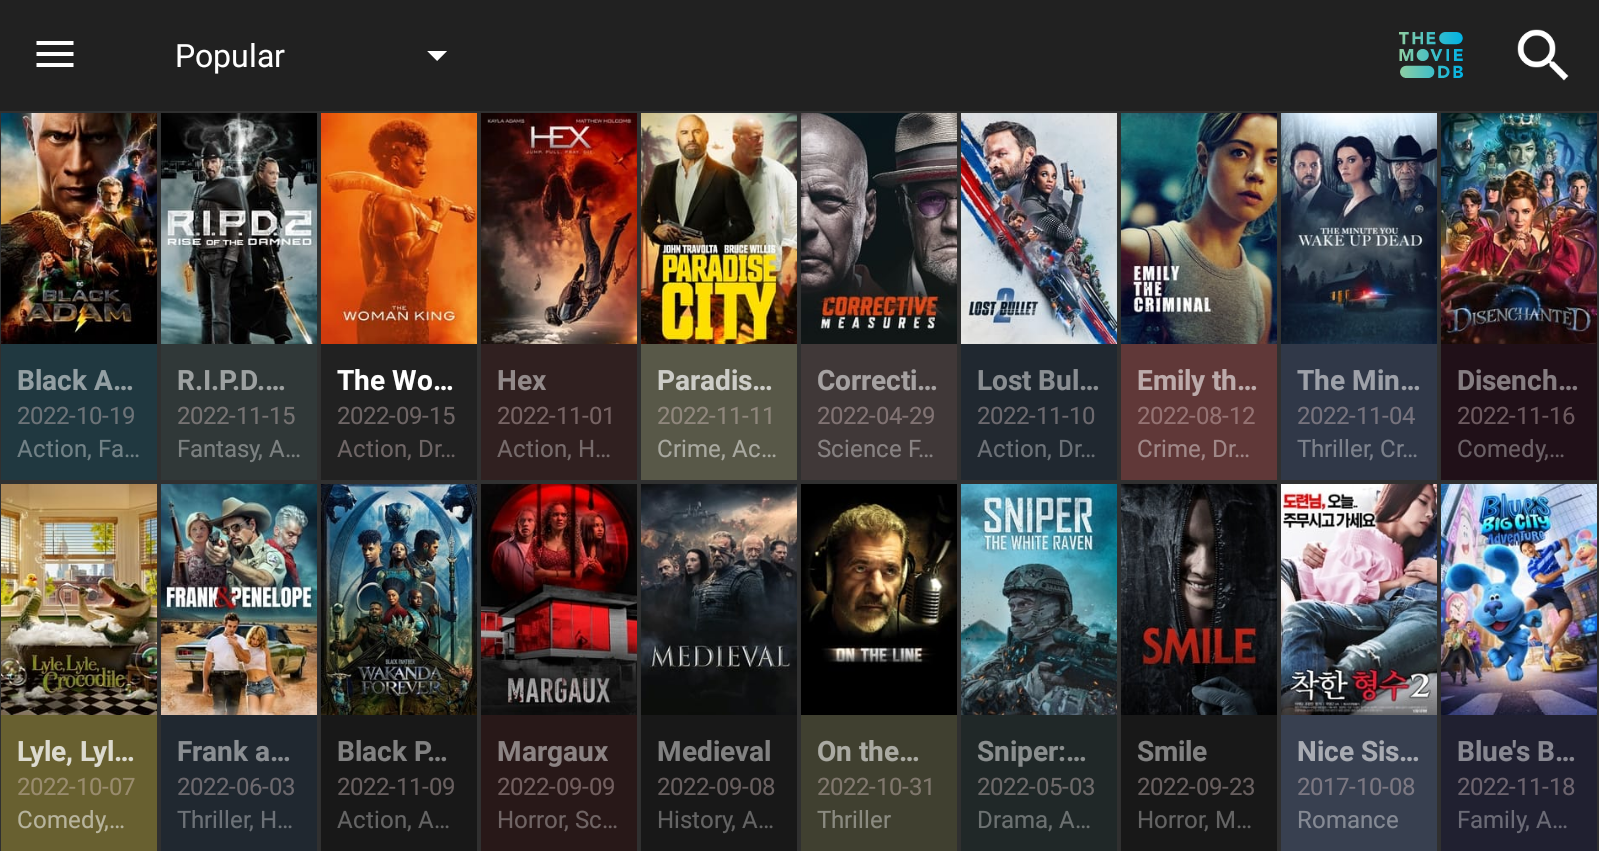Open the Blue's Big City Adventure poster
1599x851 pixels.
click(x=1519, y=599)
